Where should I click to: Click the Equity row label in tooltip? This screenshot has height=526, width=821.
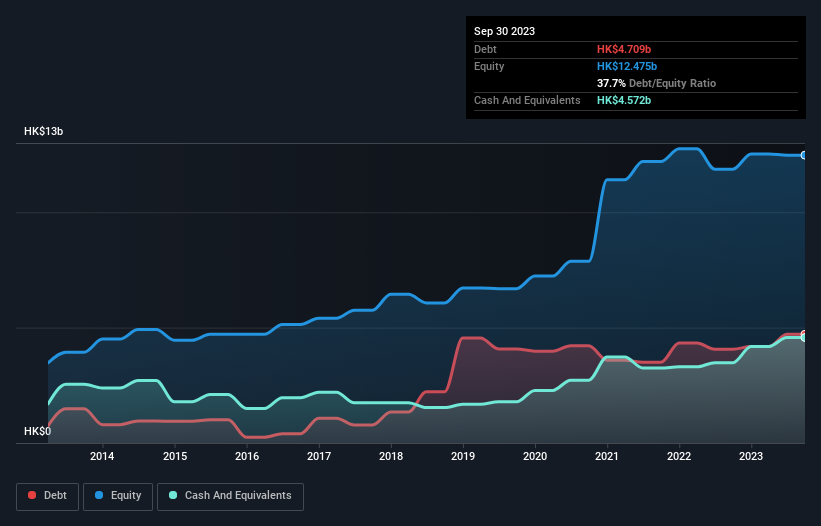(489, 66)
